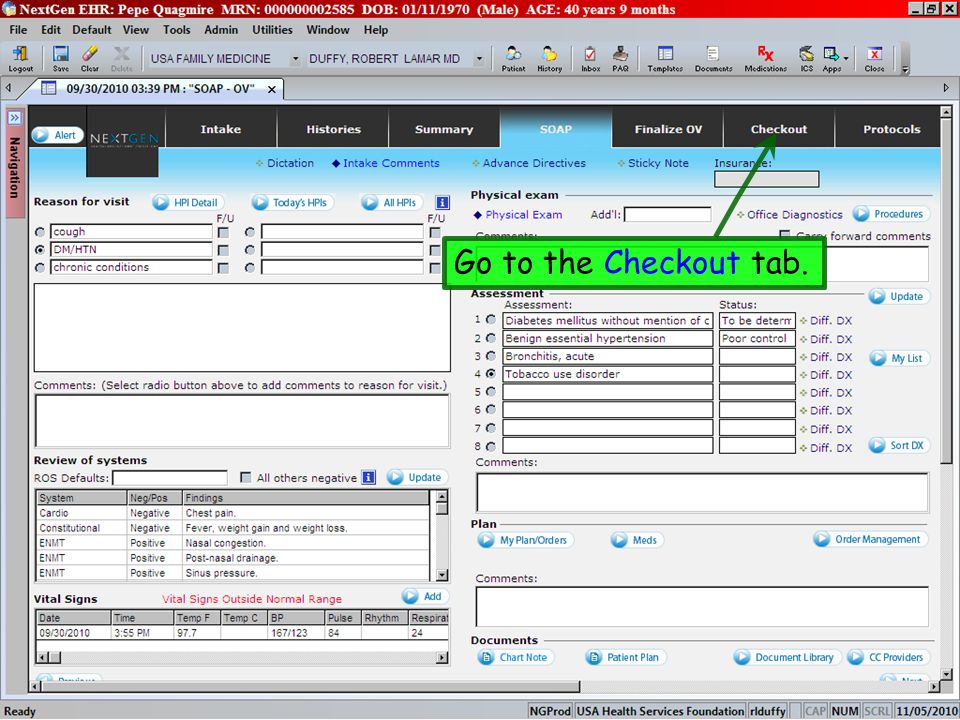Open the Meds button
Viewport: 960px width, 720px height.
click(x=637, y=540)
